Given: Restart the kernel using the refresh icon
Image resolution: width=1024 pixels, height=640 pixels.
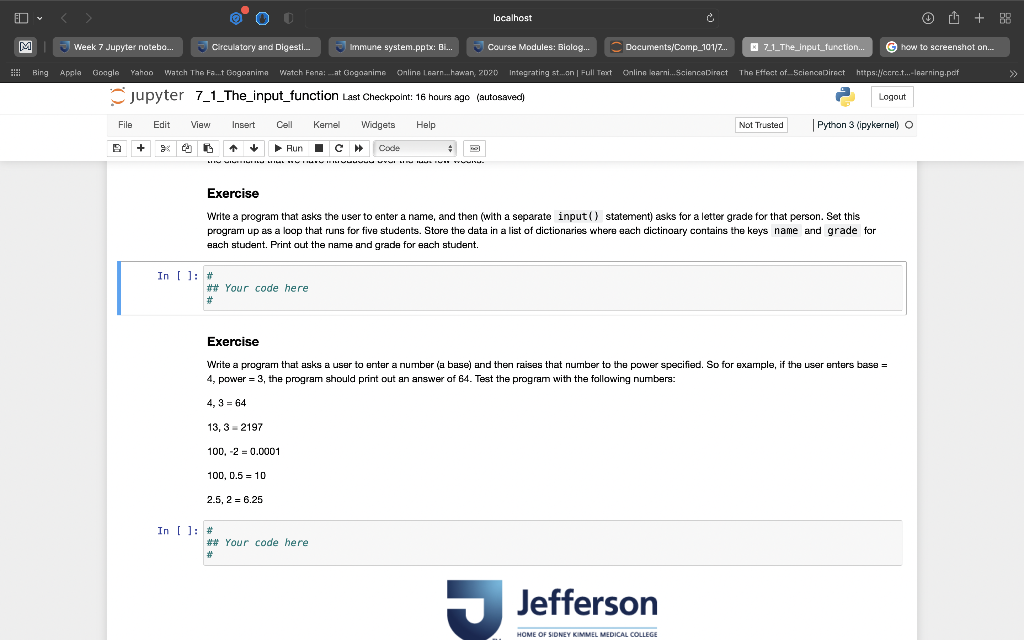Looking at the screenshot, I should pos(337,148).
